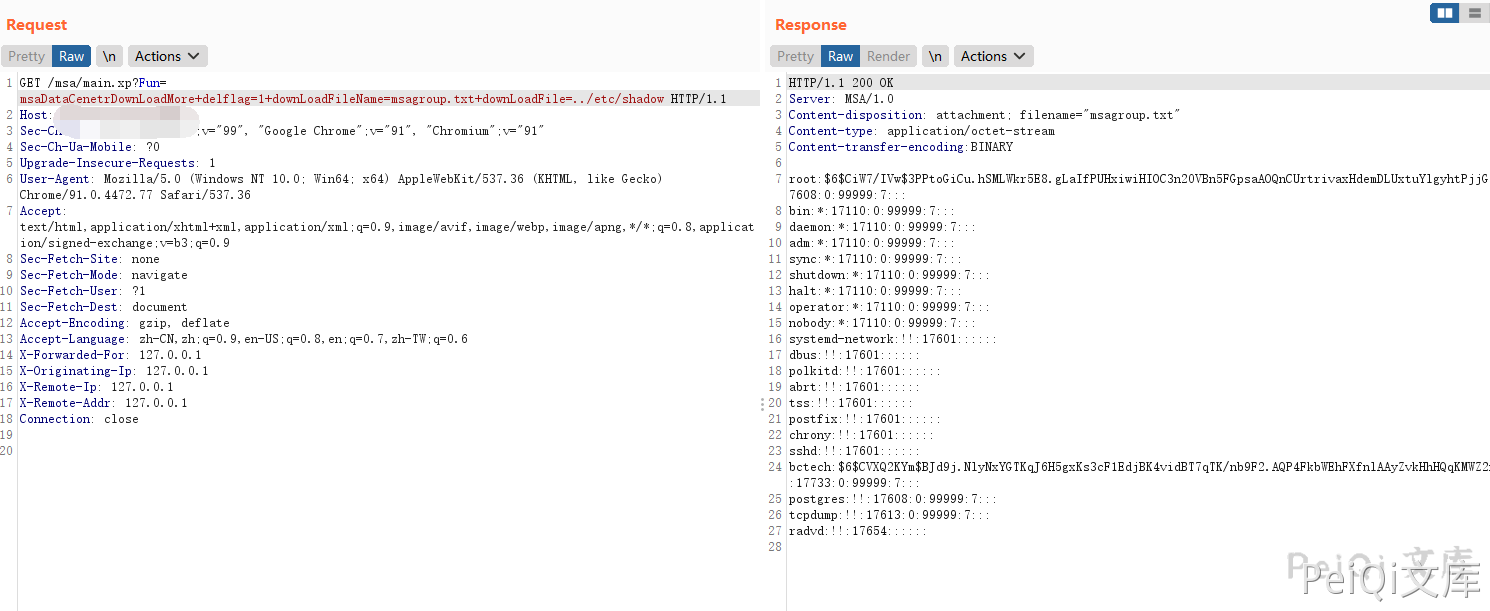The height and width of the screenshot is (611, 1490).
Task: Click the Server: MSA/1.0 header
Action: (841, 99)
